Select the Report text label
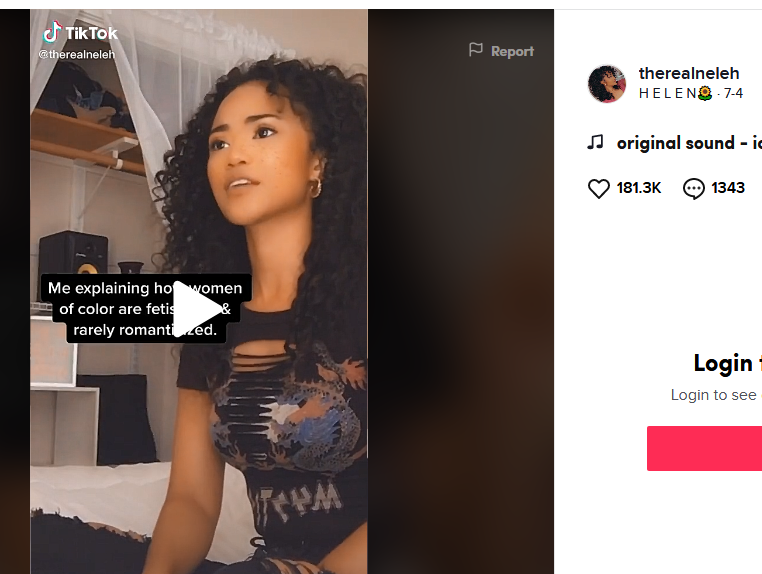This screenshot has width=762, height=574. [512, 51]
